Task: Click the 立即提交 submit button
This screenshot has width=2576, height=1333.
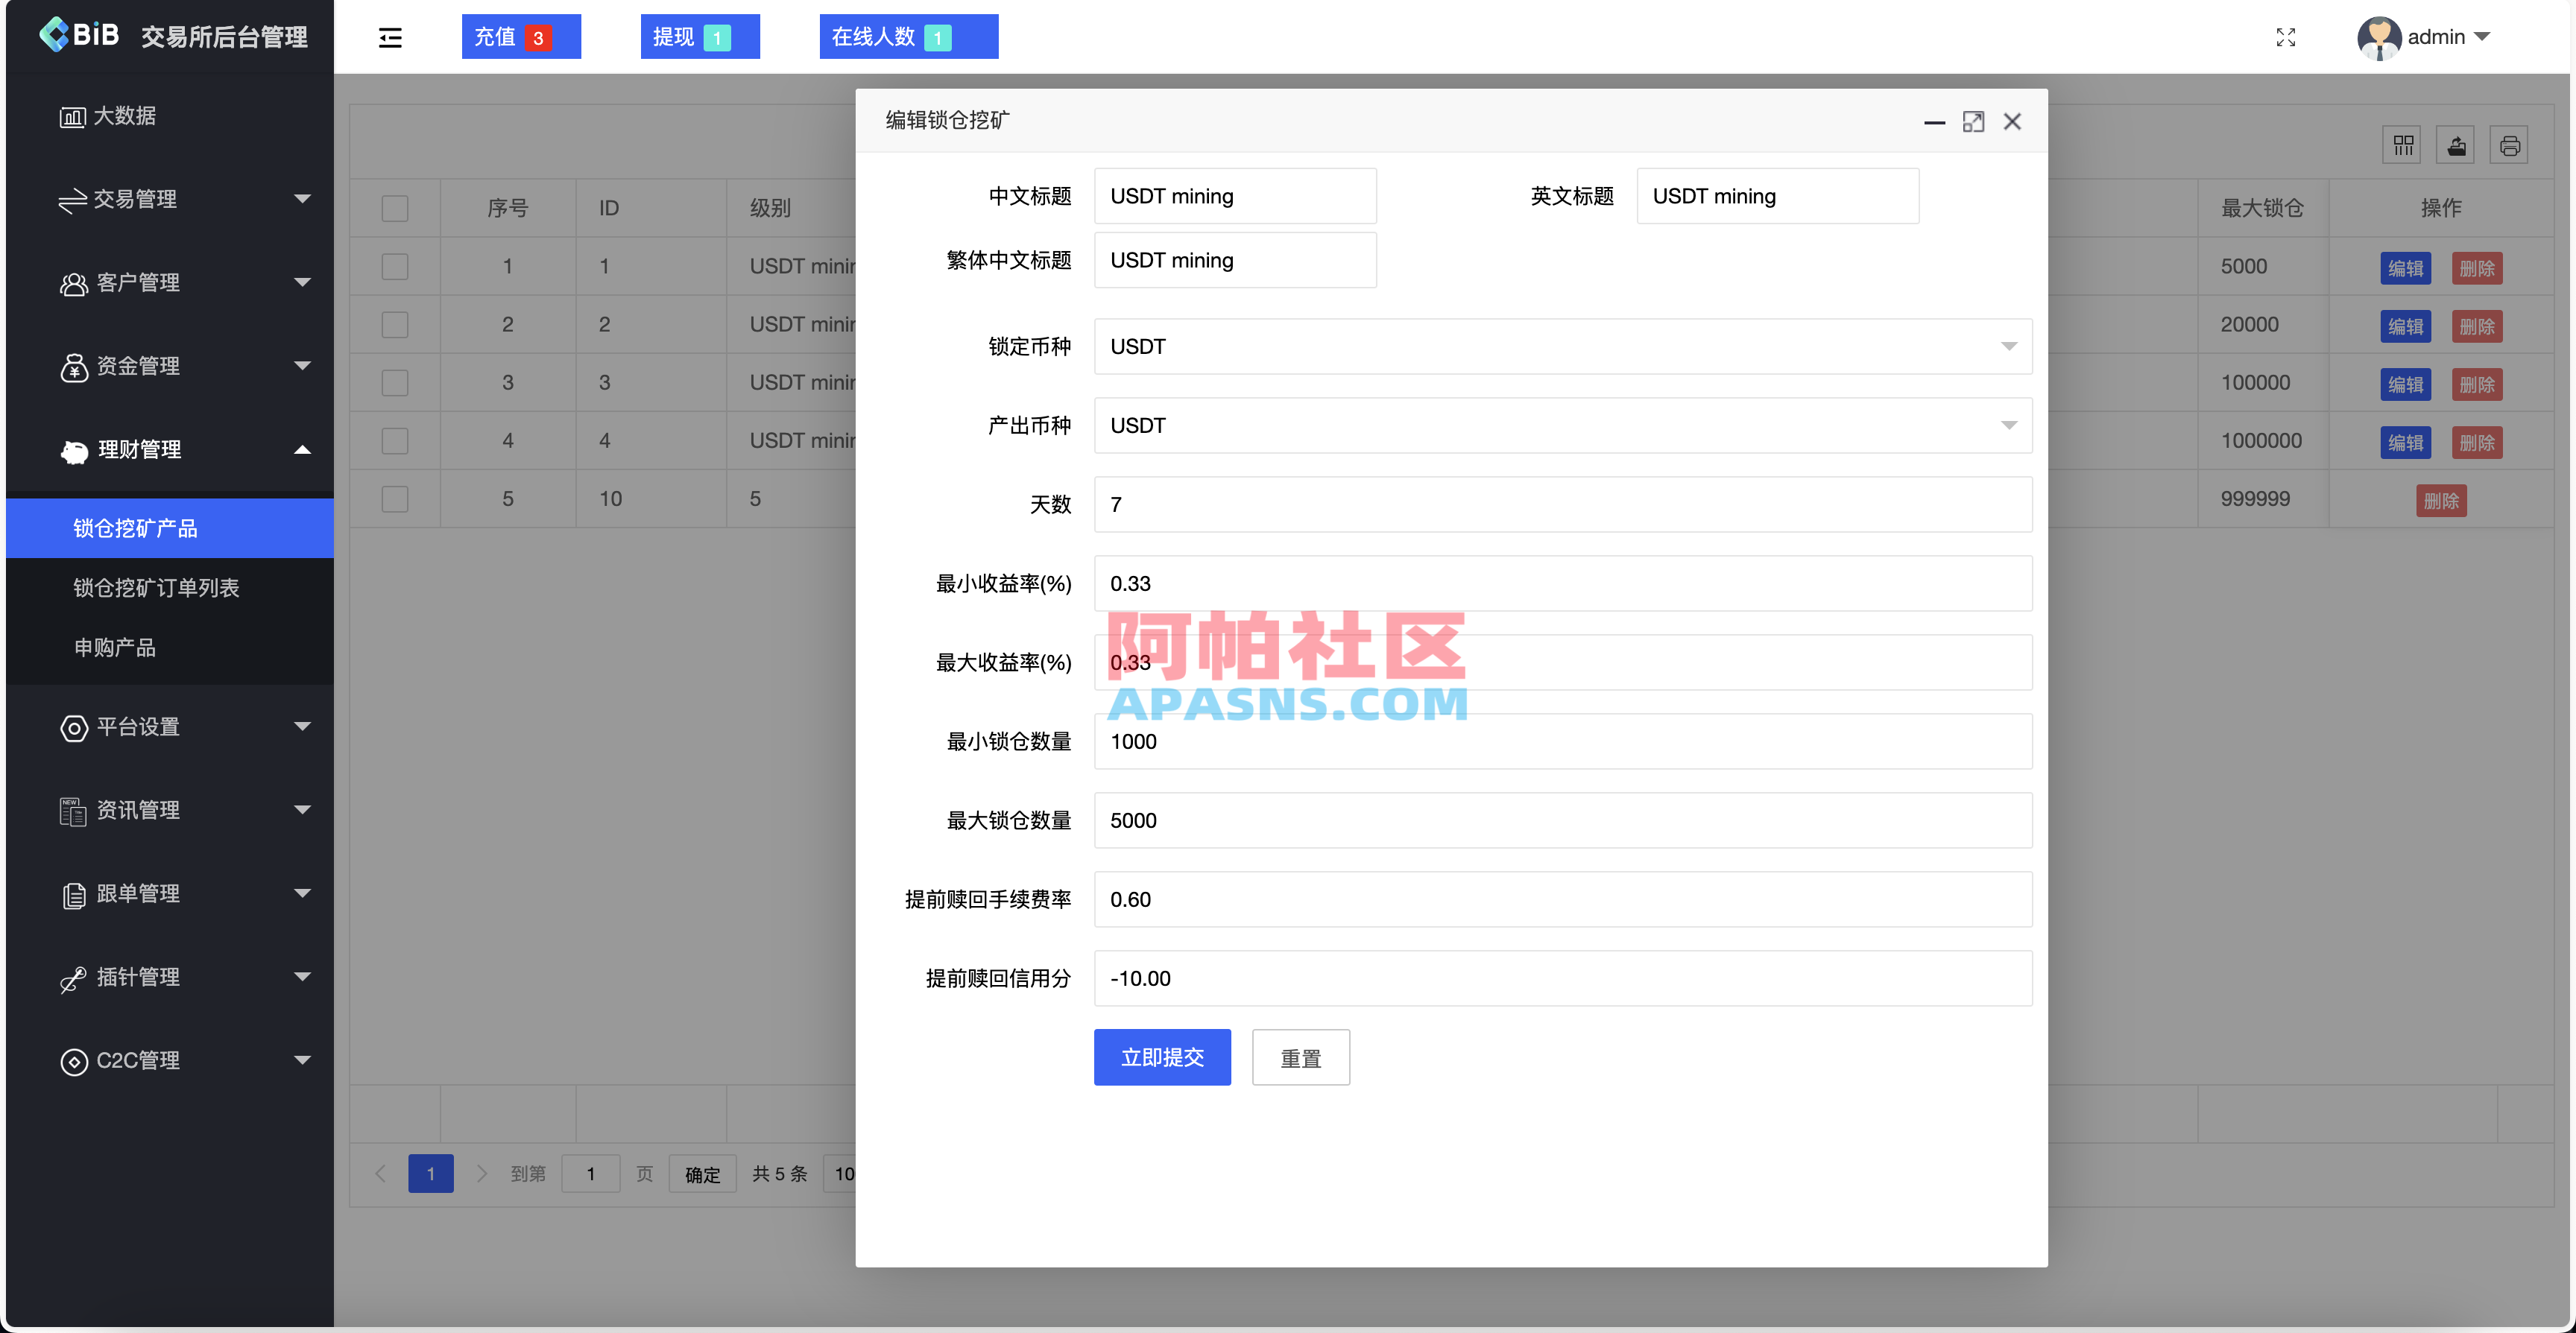Action: coord(1162,1057)
